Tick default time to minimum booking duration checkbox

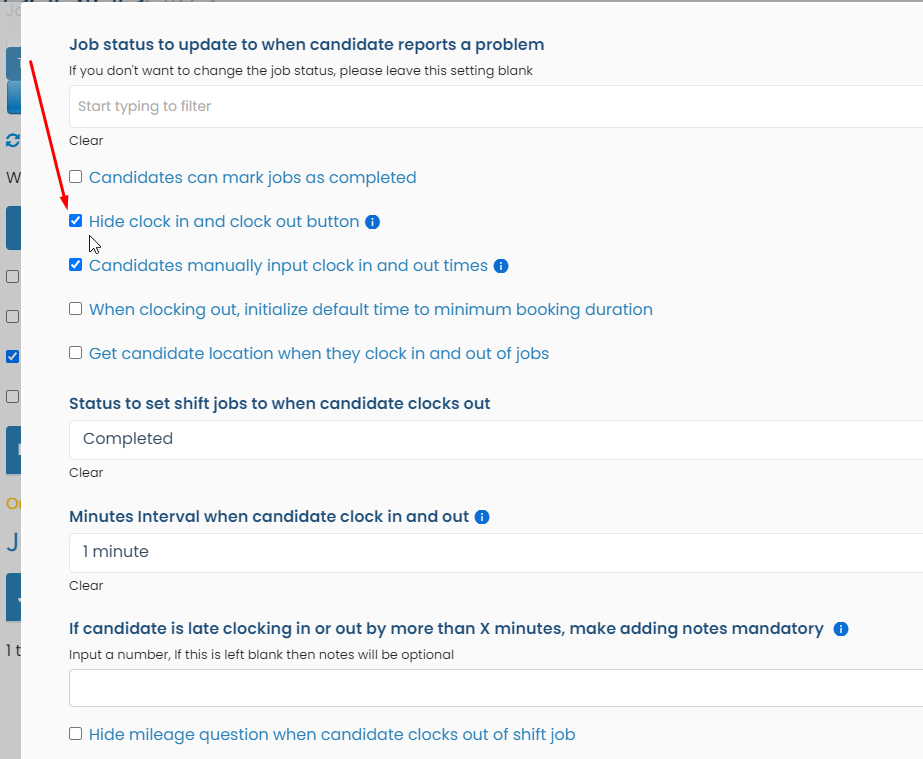[x=75, y=309]
